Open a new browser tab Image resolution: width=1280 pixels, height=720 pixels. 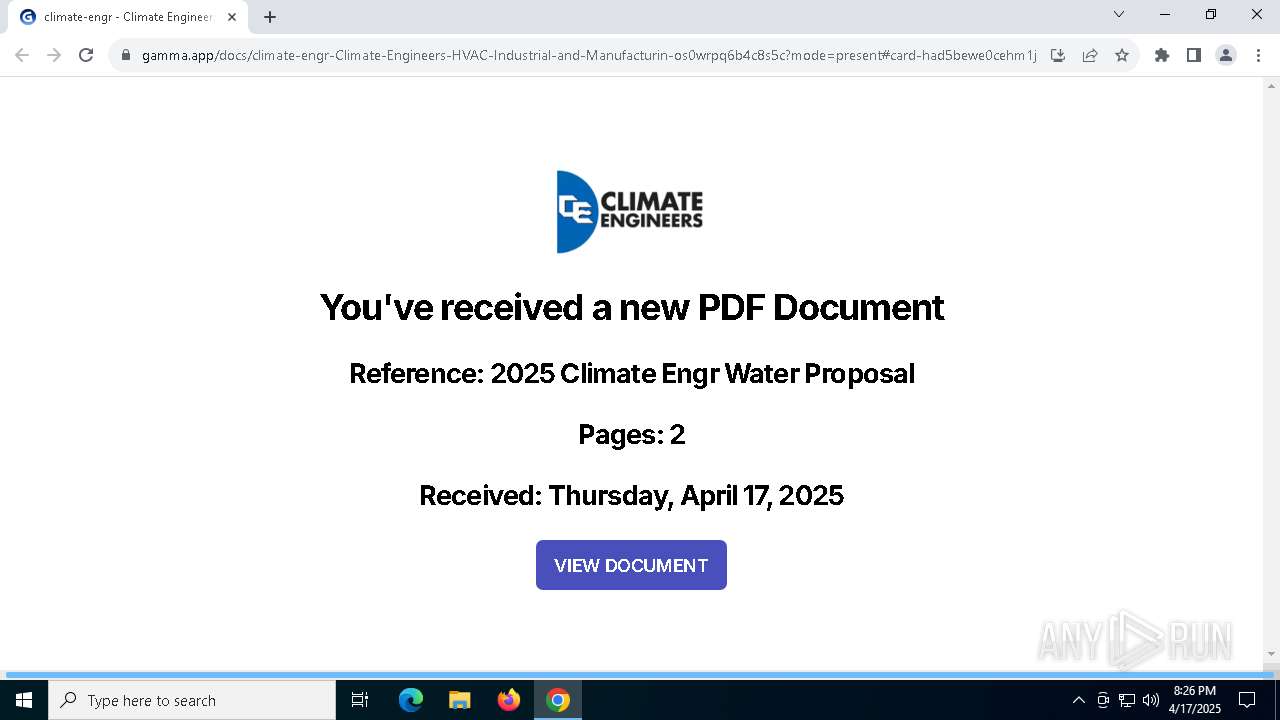point(270,17)
